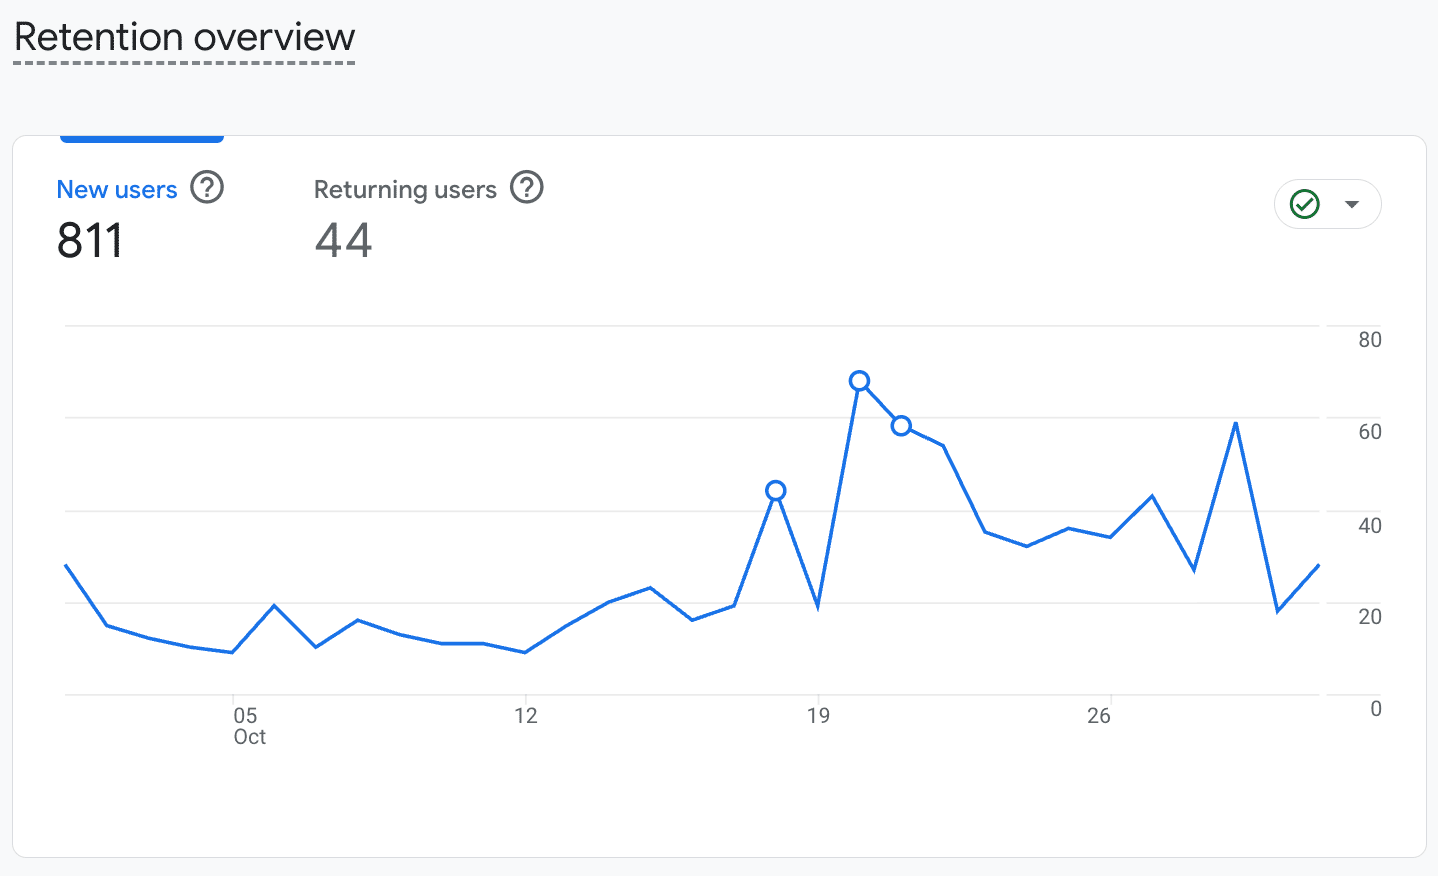Click the late-month line spike after 26
The image size is (1438, 876).
(1236, 423)
